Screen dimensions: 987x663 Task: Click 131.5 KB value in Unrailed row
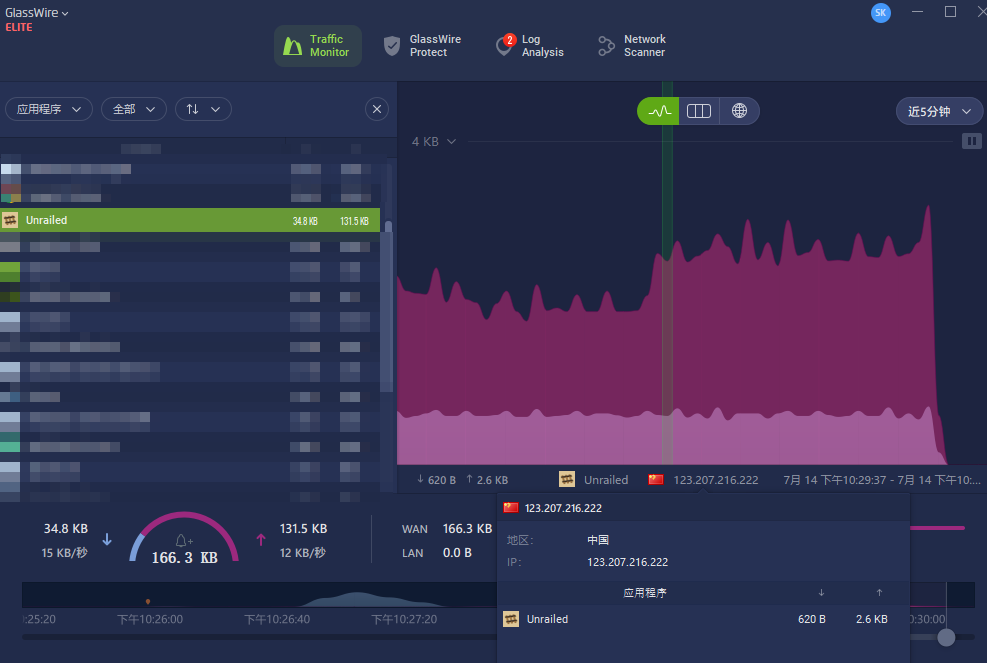pyautogui.click(x=354, y=221)
